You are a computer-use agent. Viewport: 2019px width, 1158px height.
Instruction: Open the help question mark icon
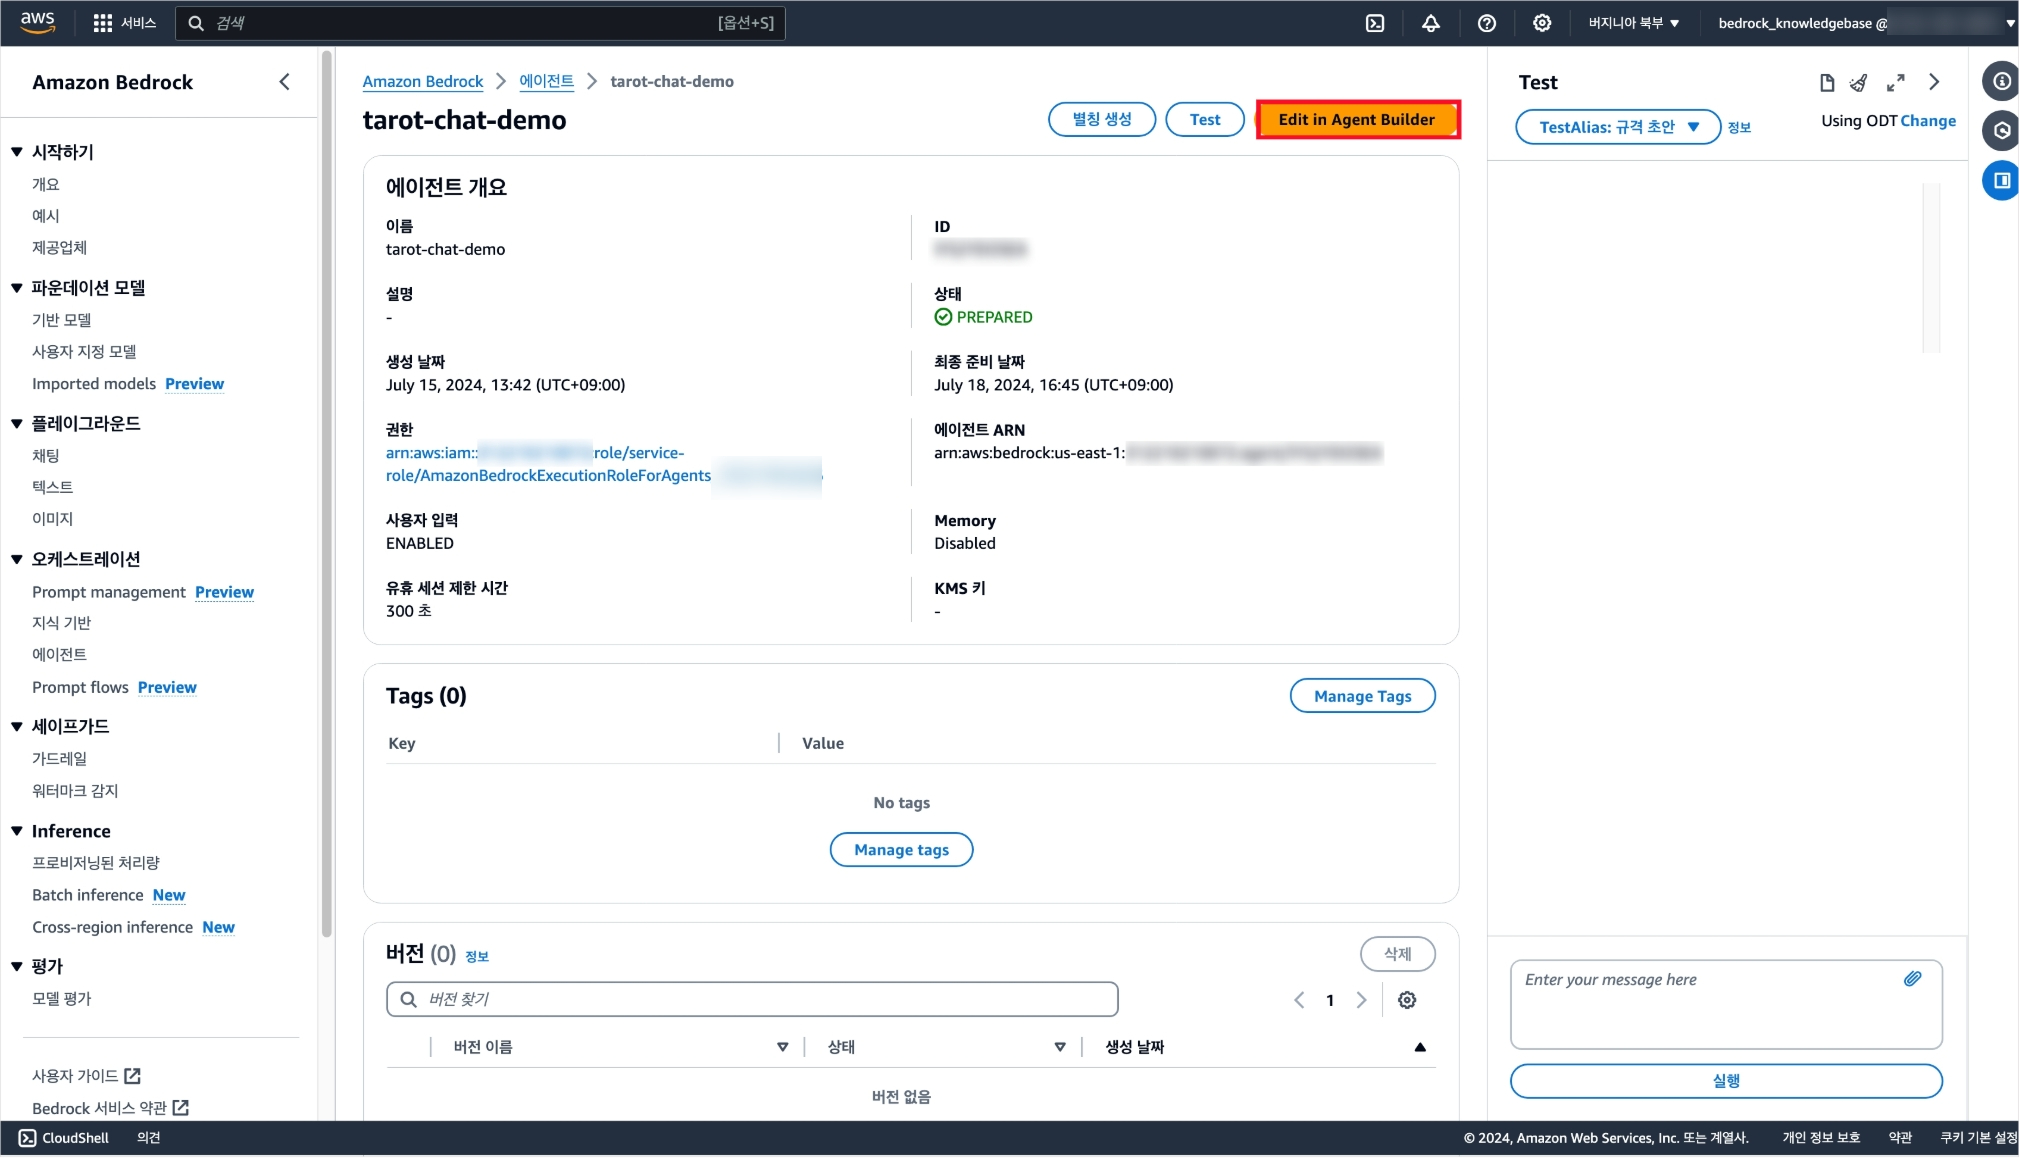1487,23
